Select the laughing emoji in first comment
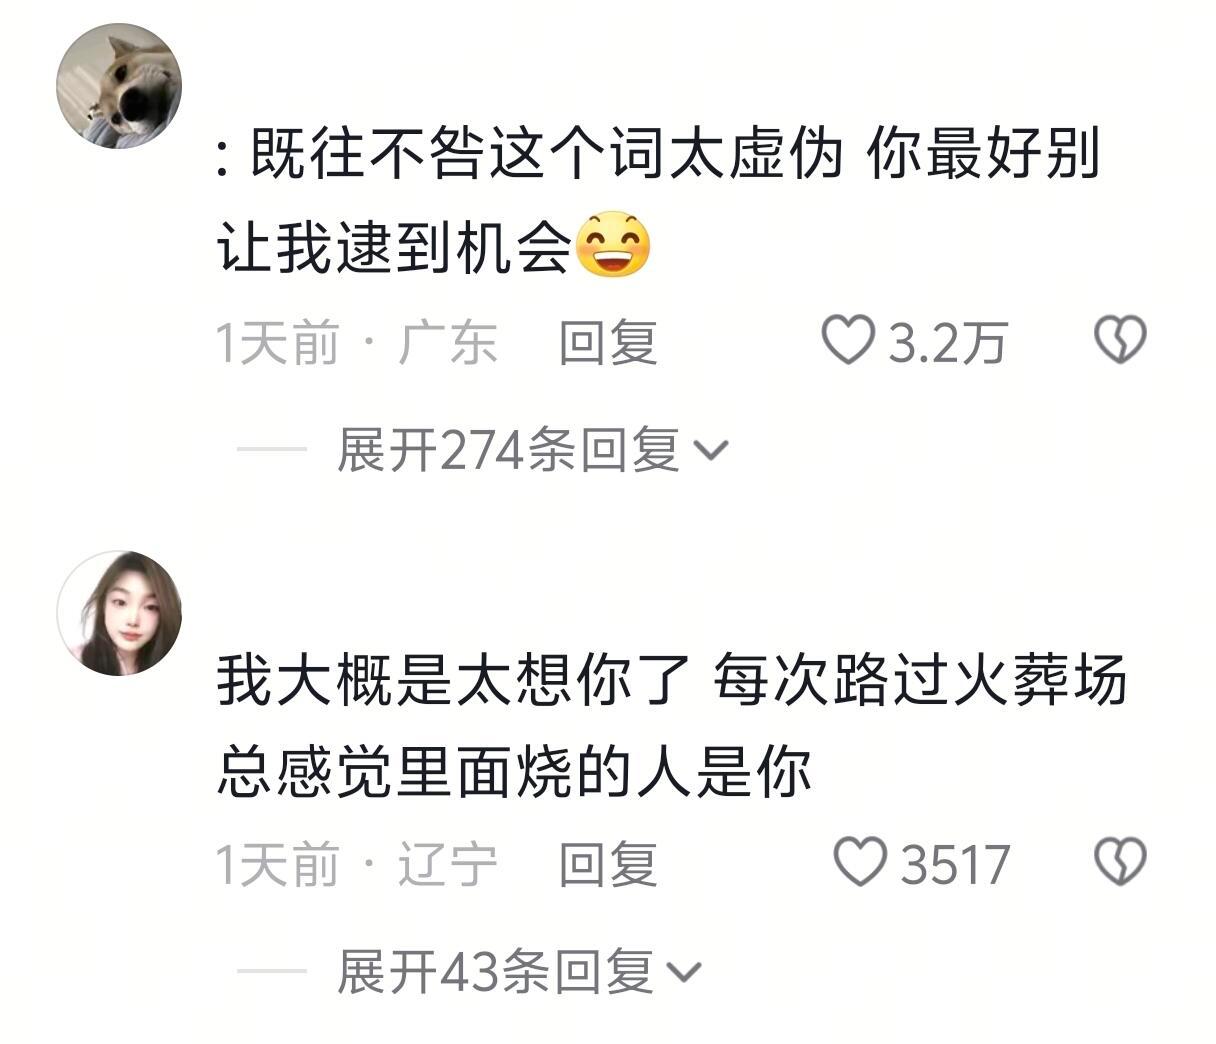 pos(612,245)
